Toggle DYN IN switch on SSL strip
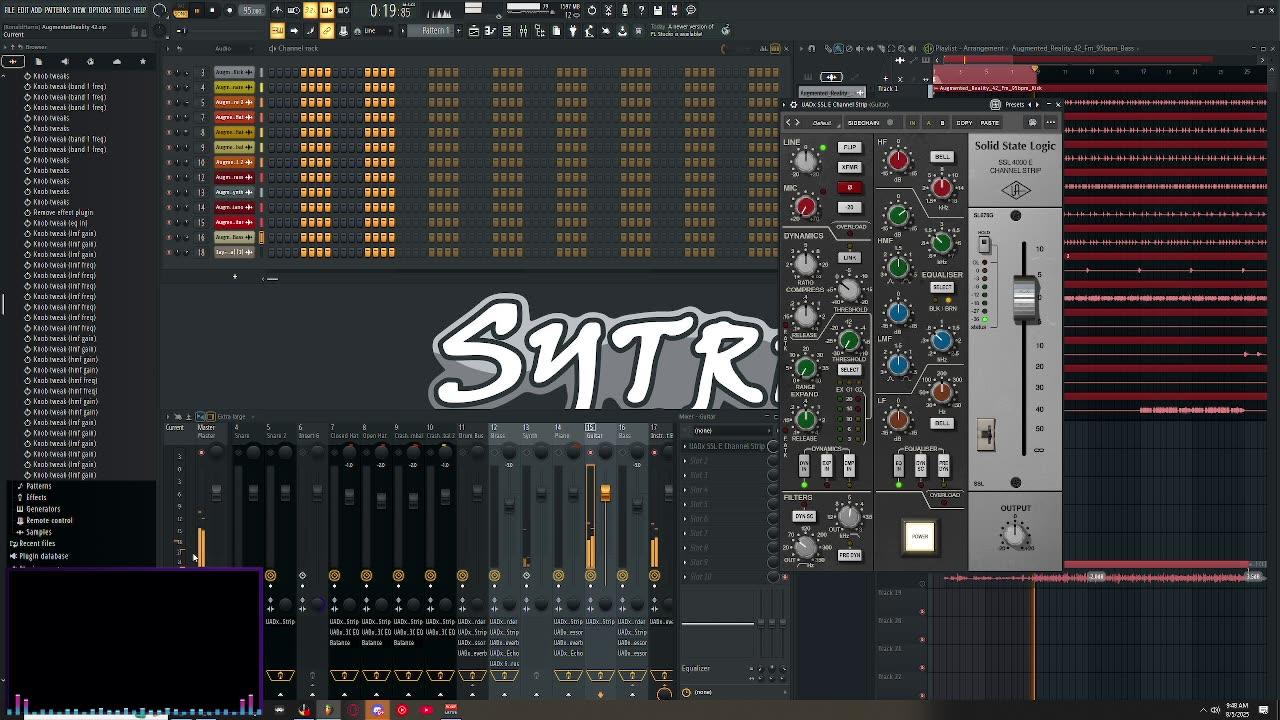 coord(804,466)
